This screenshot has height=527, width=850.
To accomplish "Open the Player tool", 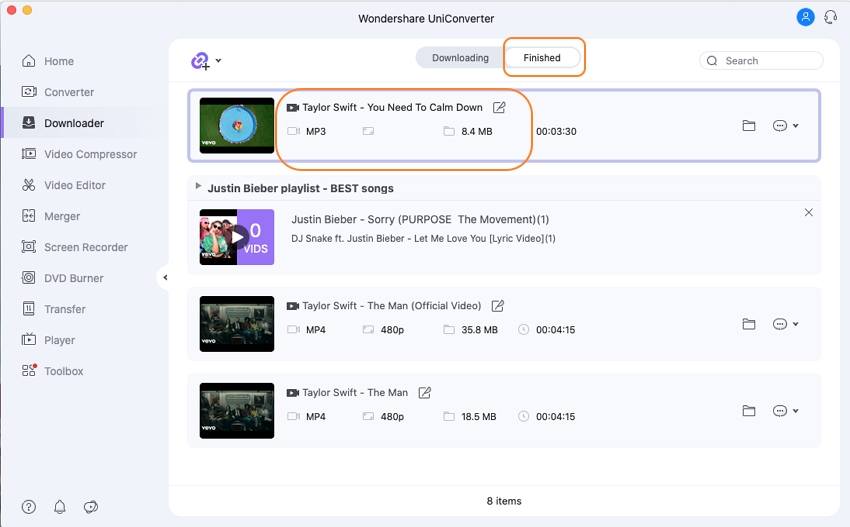I will pyautogui.click(x=48, y=340).
